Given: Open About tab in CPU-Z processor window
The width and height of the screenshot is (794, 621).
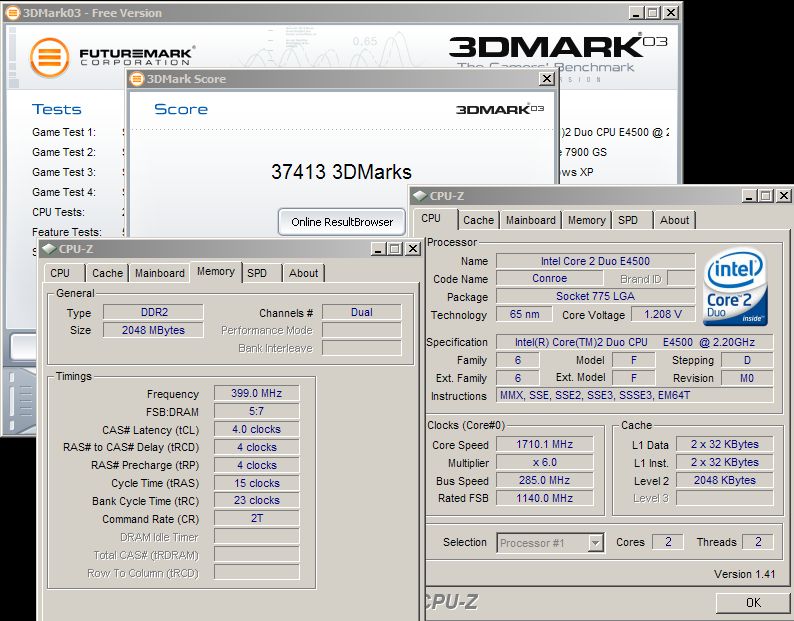Looking at the screenshot, I should click(x=674, y=220).
